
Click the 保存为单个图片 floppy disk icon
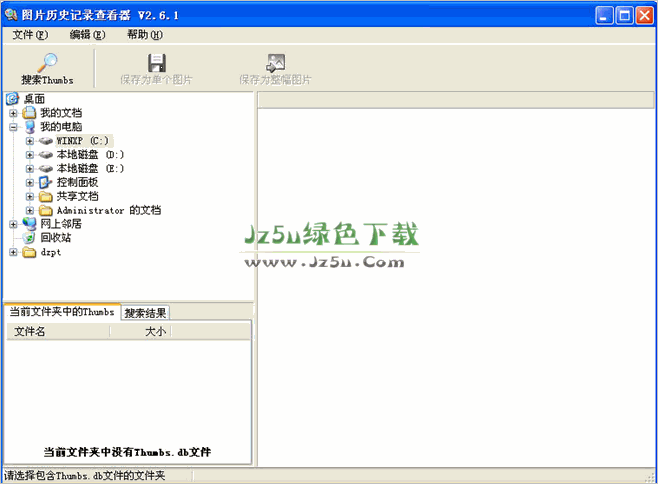click(157, 63)
